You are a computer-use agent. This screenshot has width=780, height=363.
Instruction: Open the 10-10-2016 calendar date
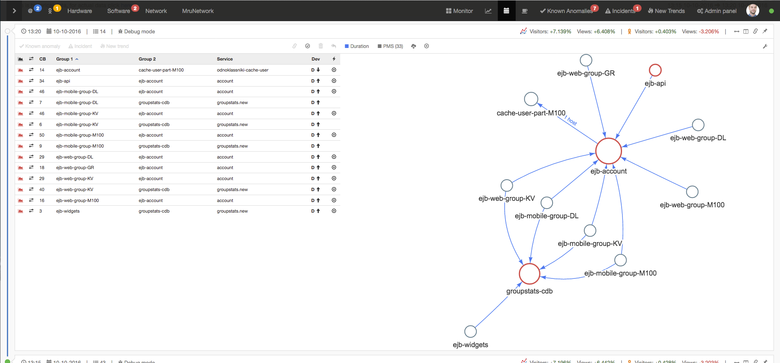point(65,31)
